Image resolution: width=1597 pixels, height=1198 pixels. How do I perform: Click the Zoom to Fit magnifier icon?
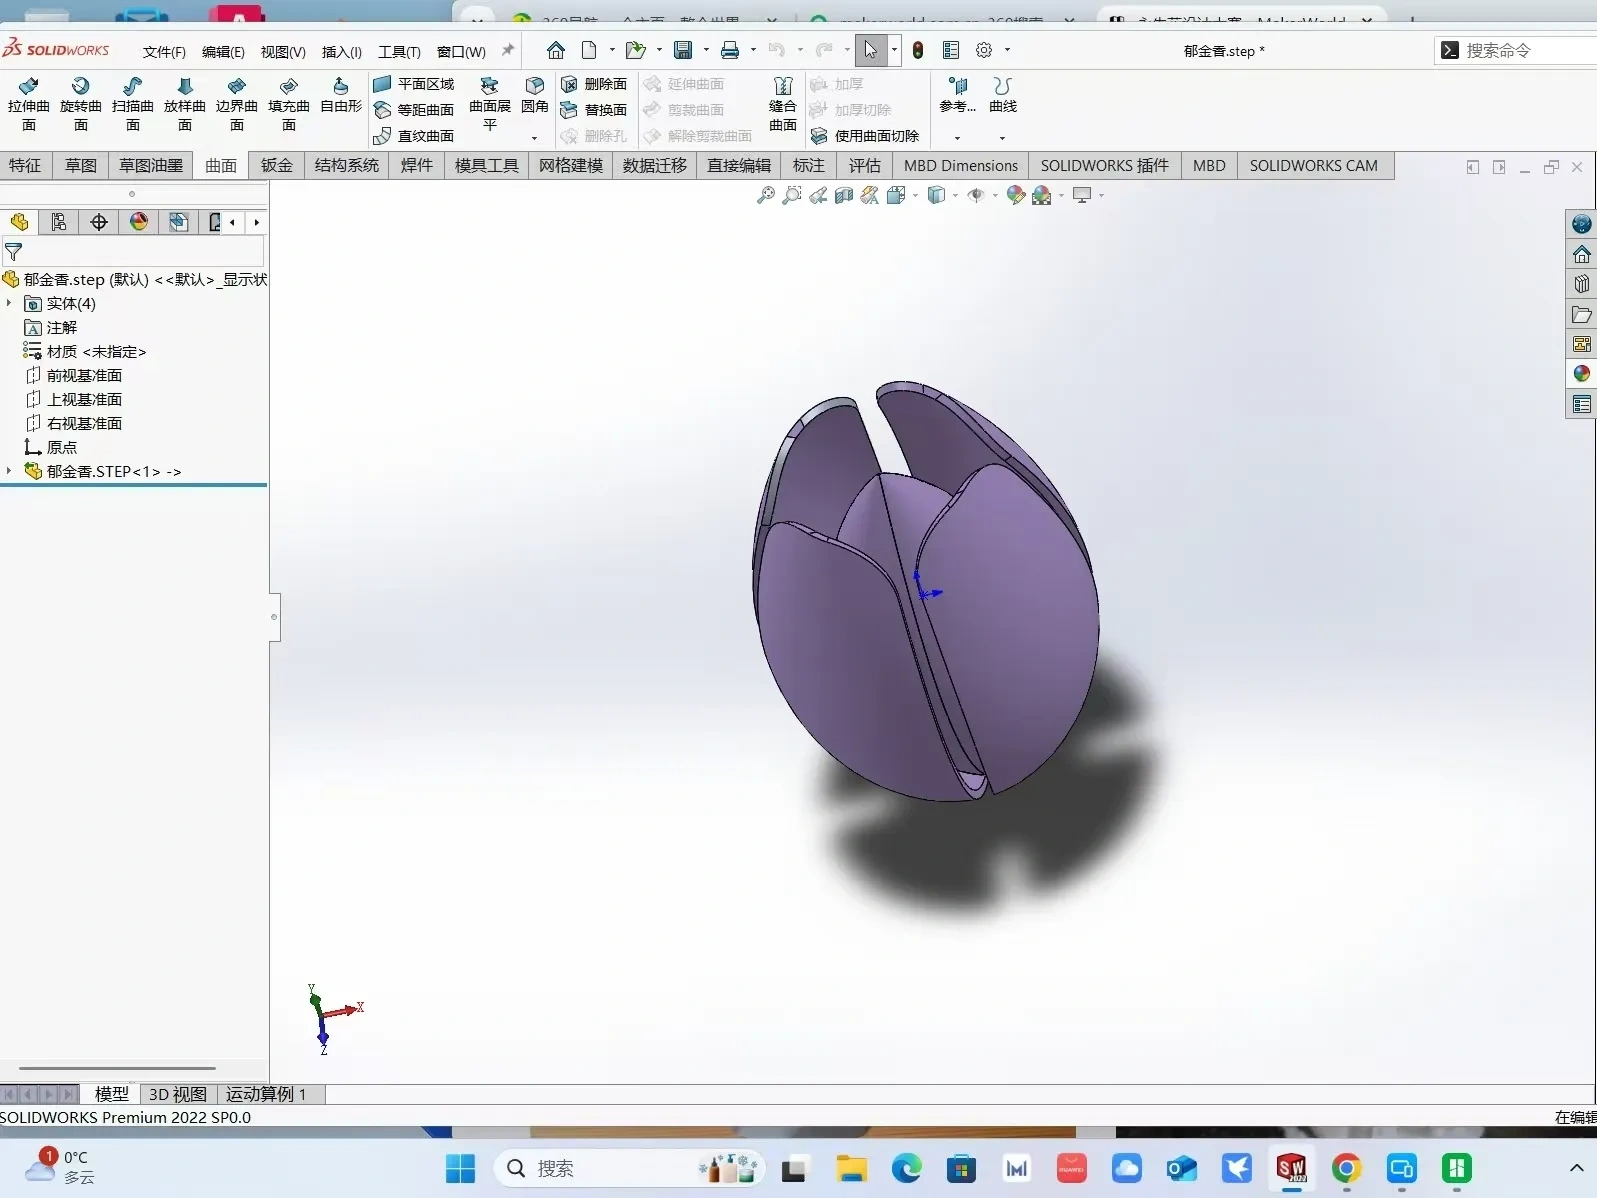(765, 196)
